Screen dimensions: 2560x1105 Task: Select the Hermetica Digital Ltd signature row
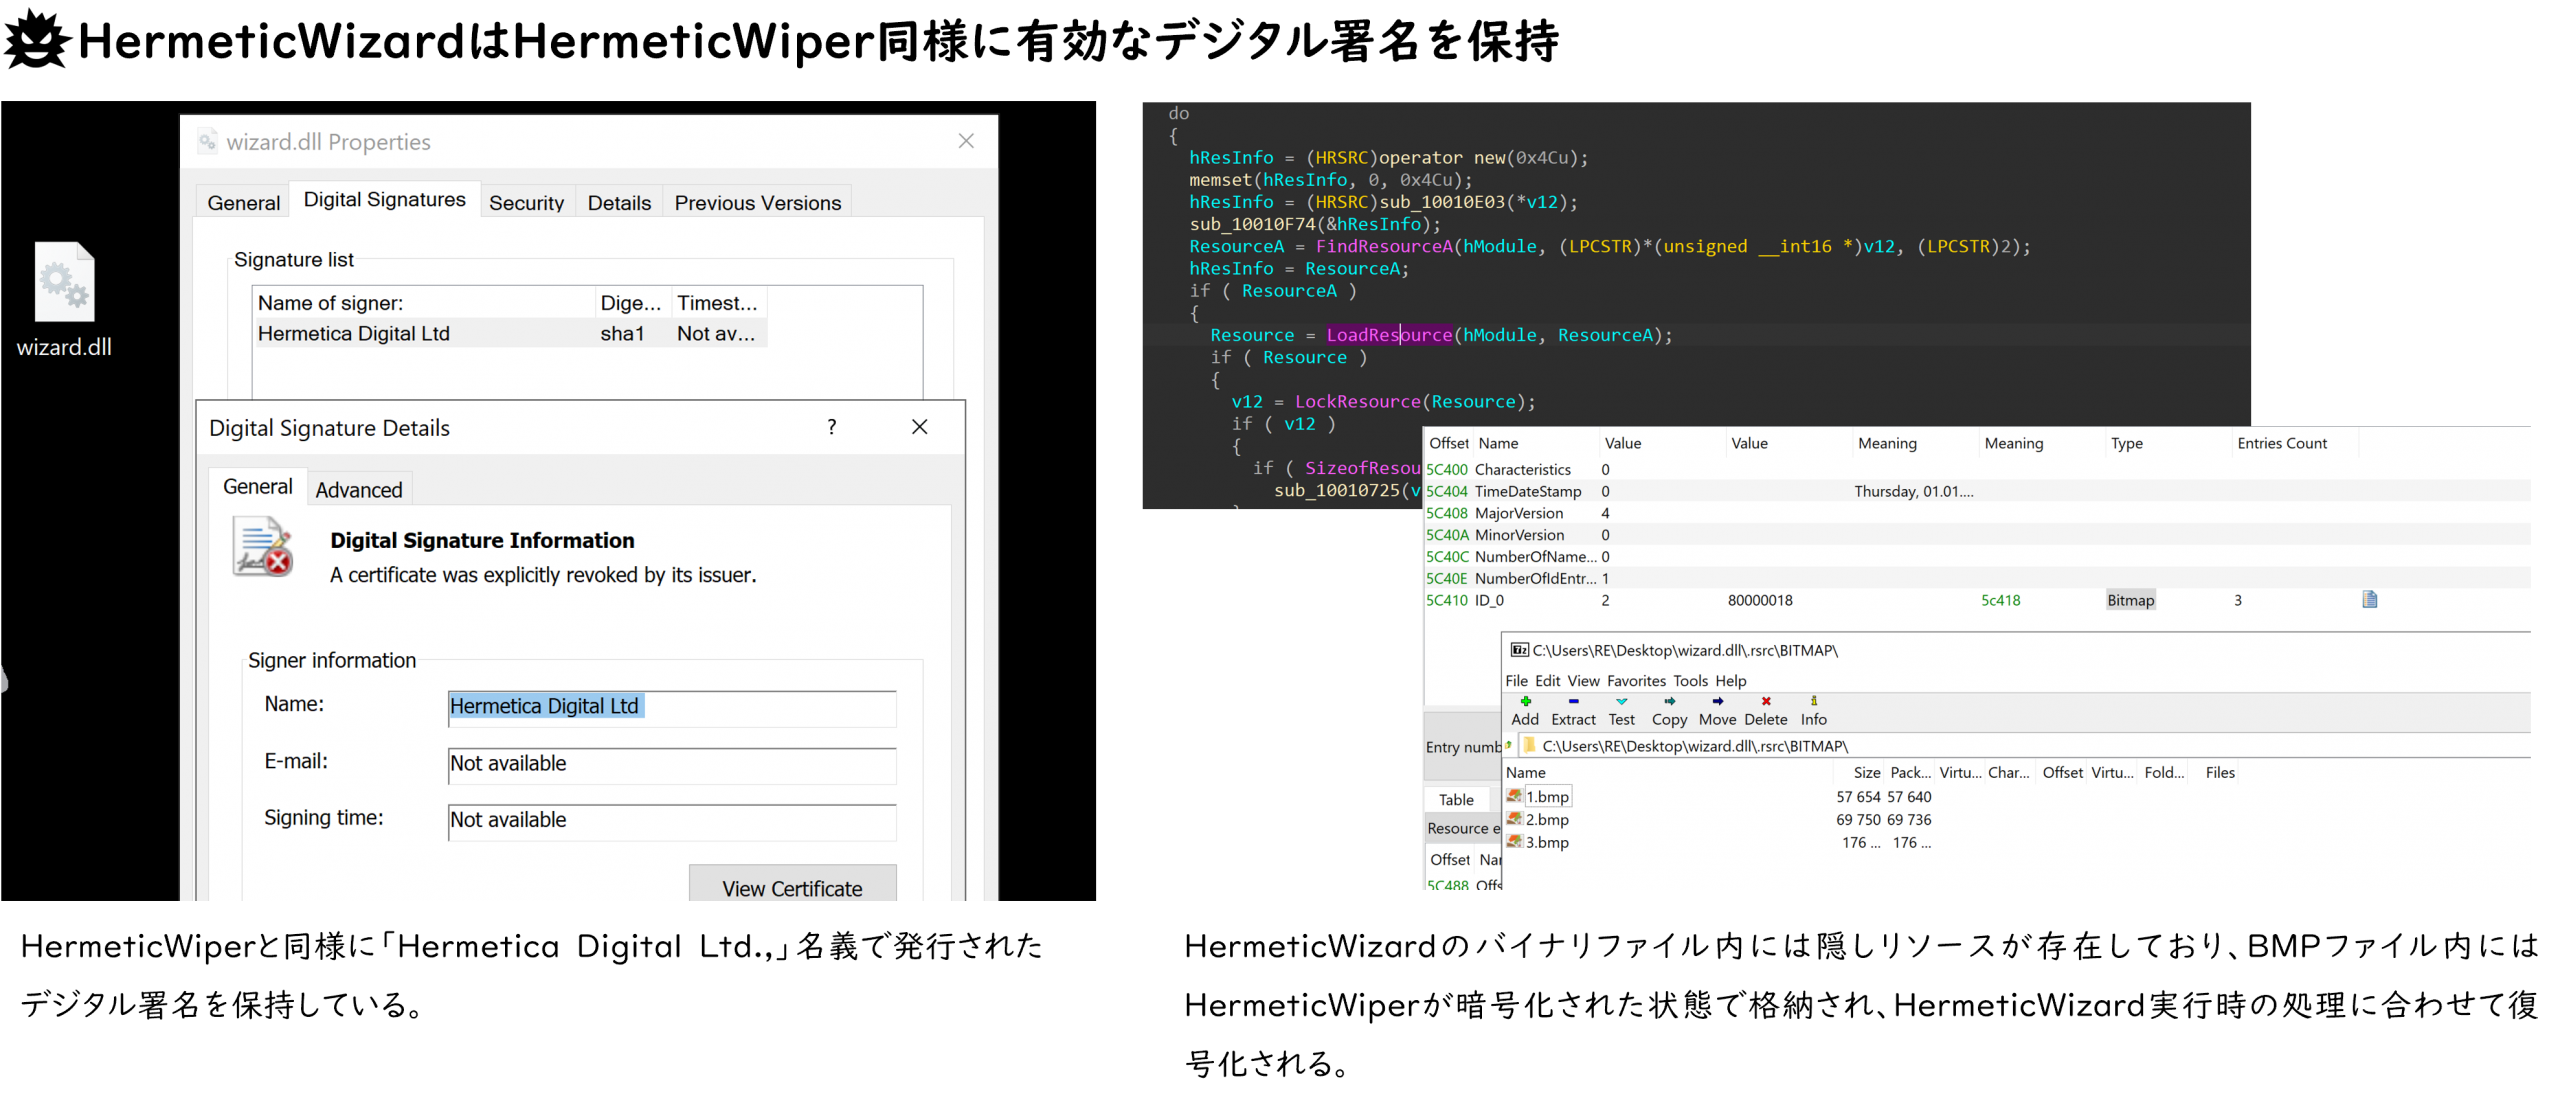point(354,333)
